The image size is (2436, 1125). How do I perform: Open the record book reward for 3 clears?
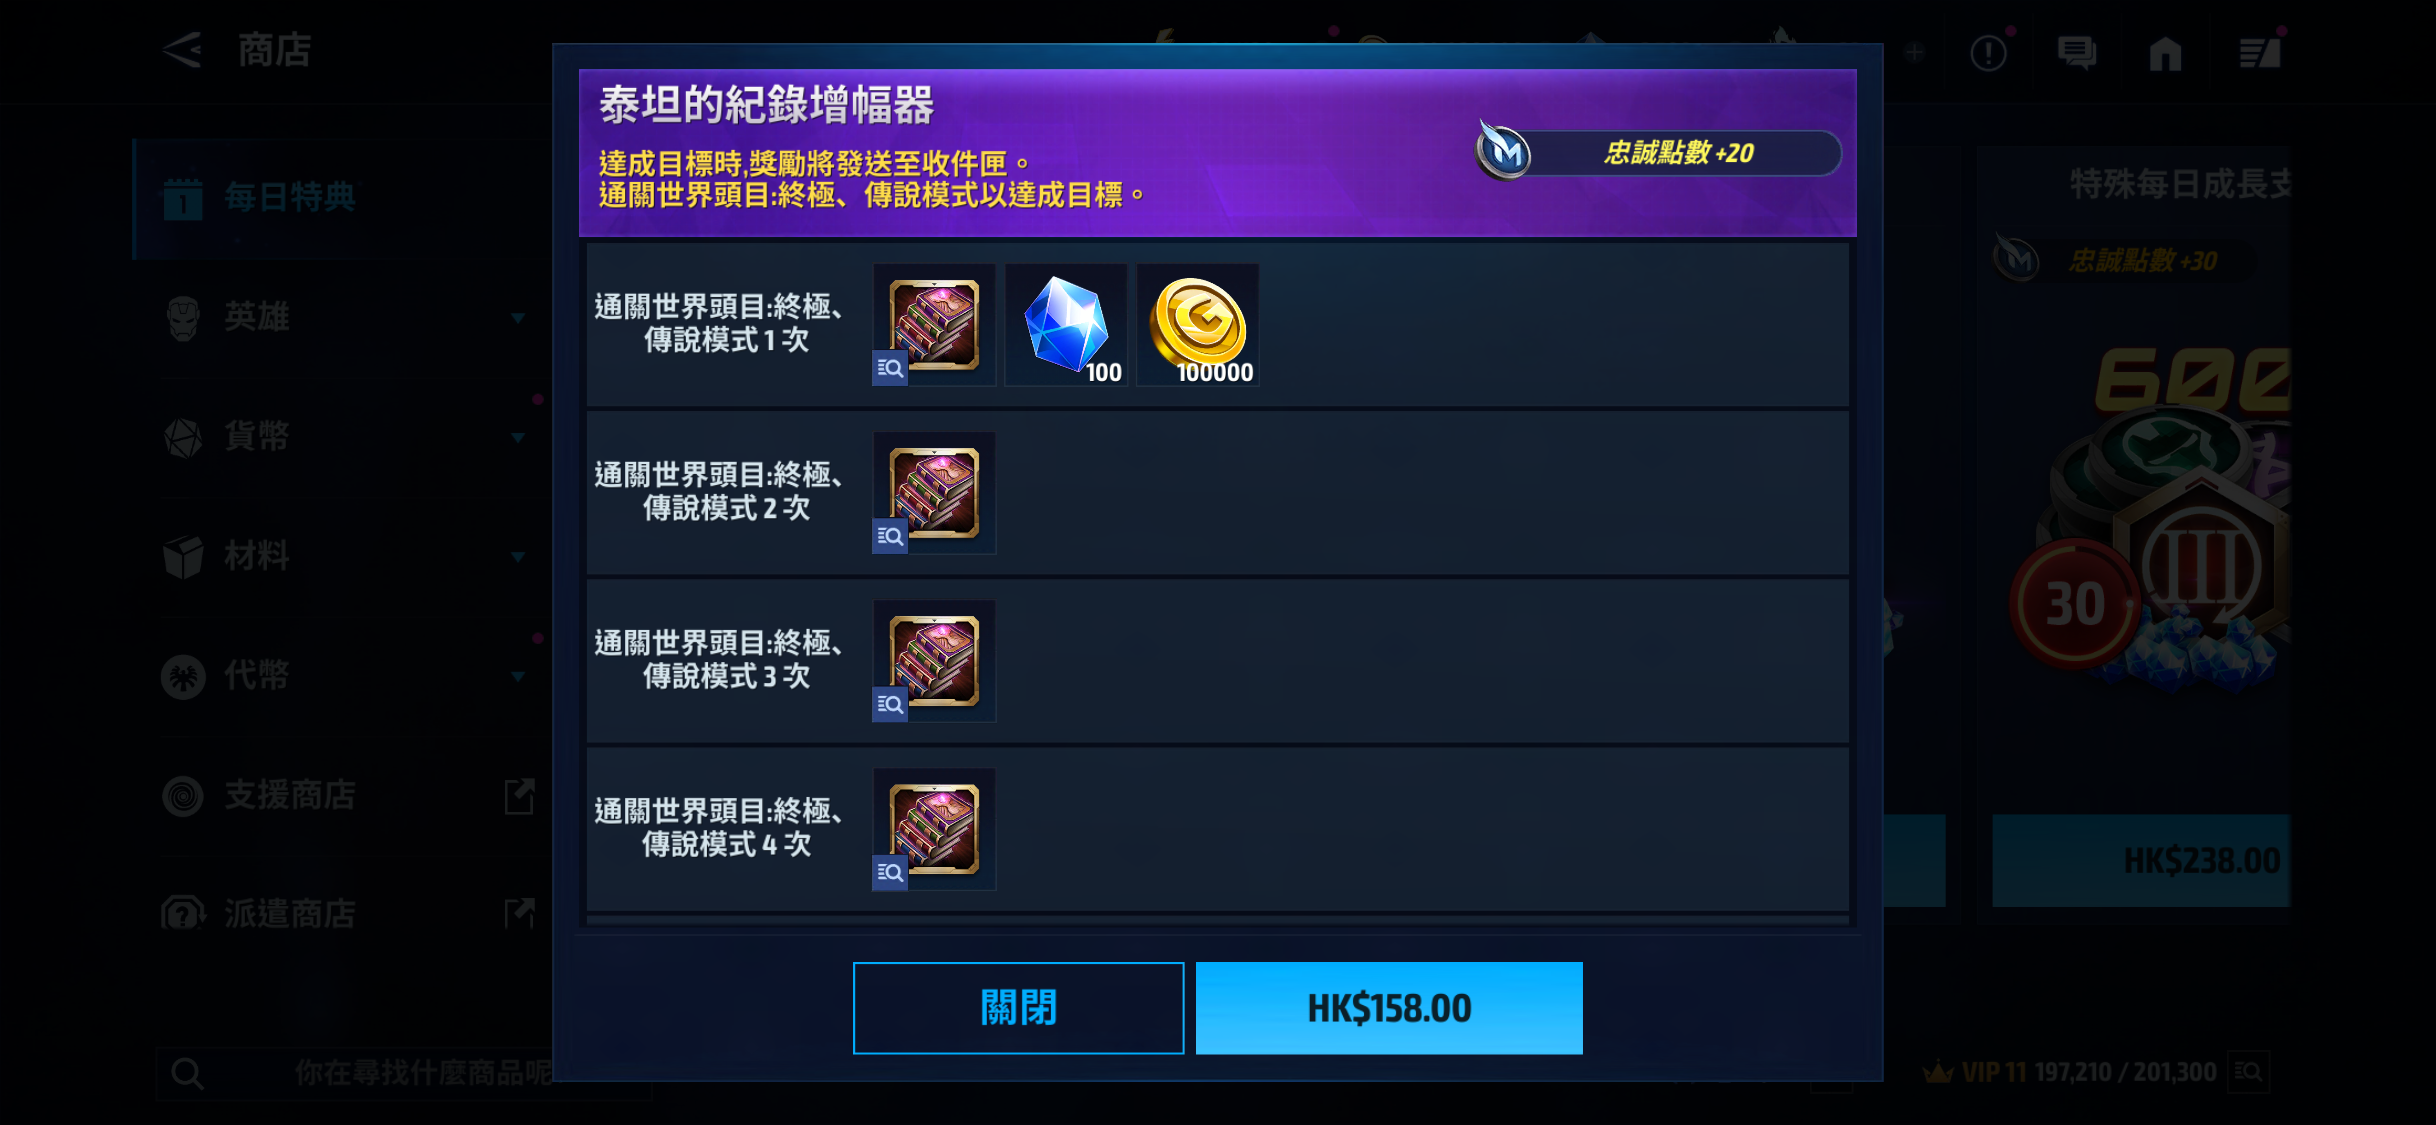coord(934,661)
